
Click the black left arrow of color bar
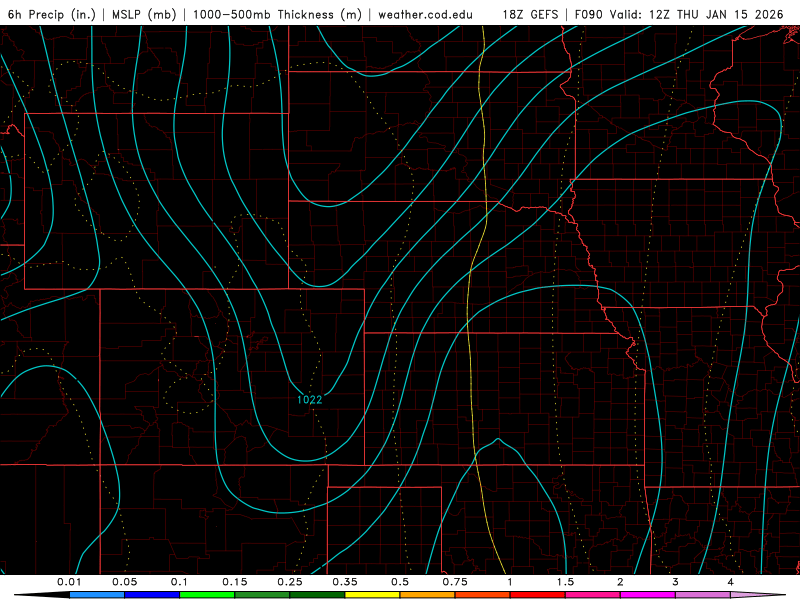click(41, 595)
